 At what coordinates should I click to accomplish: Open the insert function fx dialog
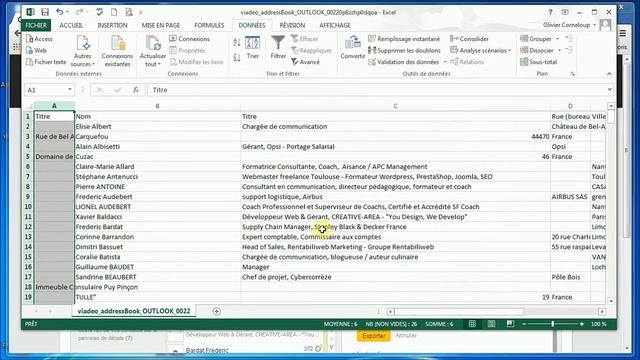(x=136, y=90)
